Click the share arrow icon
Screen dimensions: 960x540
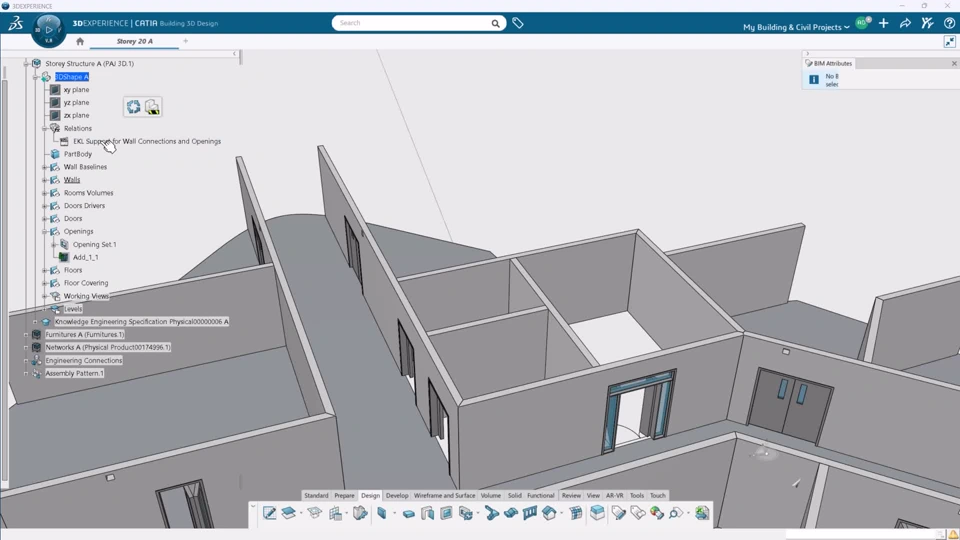(x=905, y=23)
